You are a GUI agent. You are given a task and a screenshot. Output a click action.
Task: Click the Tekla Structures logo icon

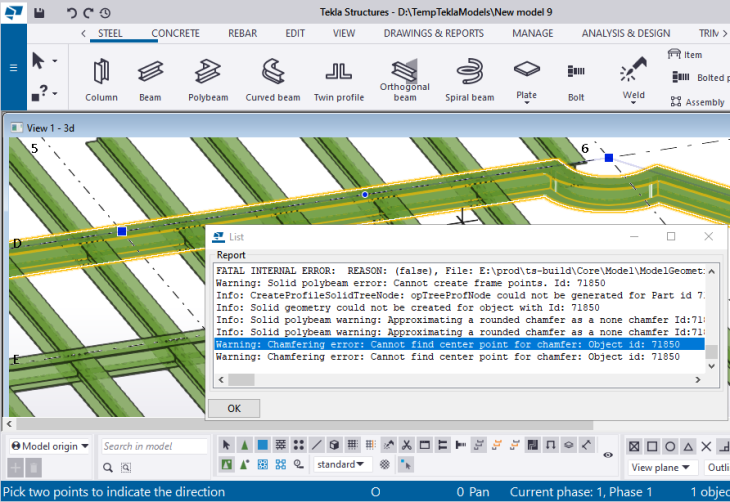click(13, 12)
